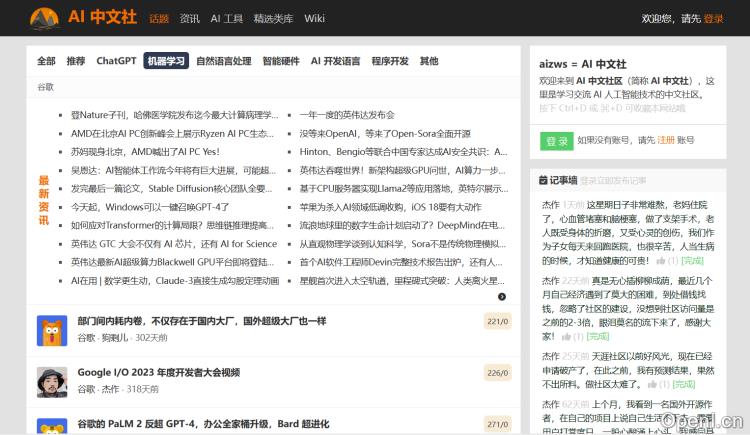Click the 谷歌 sub-category tag under tabs

click(x=46, y=87)
